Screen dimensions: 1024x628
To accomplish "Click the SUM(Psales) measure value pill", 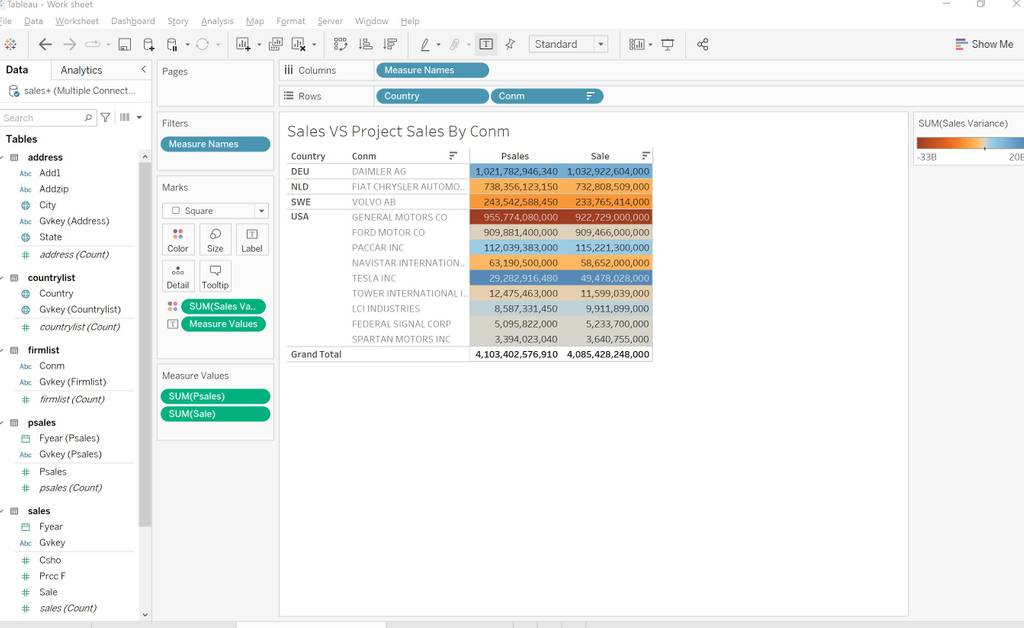I will pos(215,396).
